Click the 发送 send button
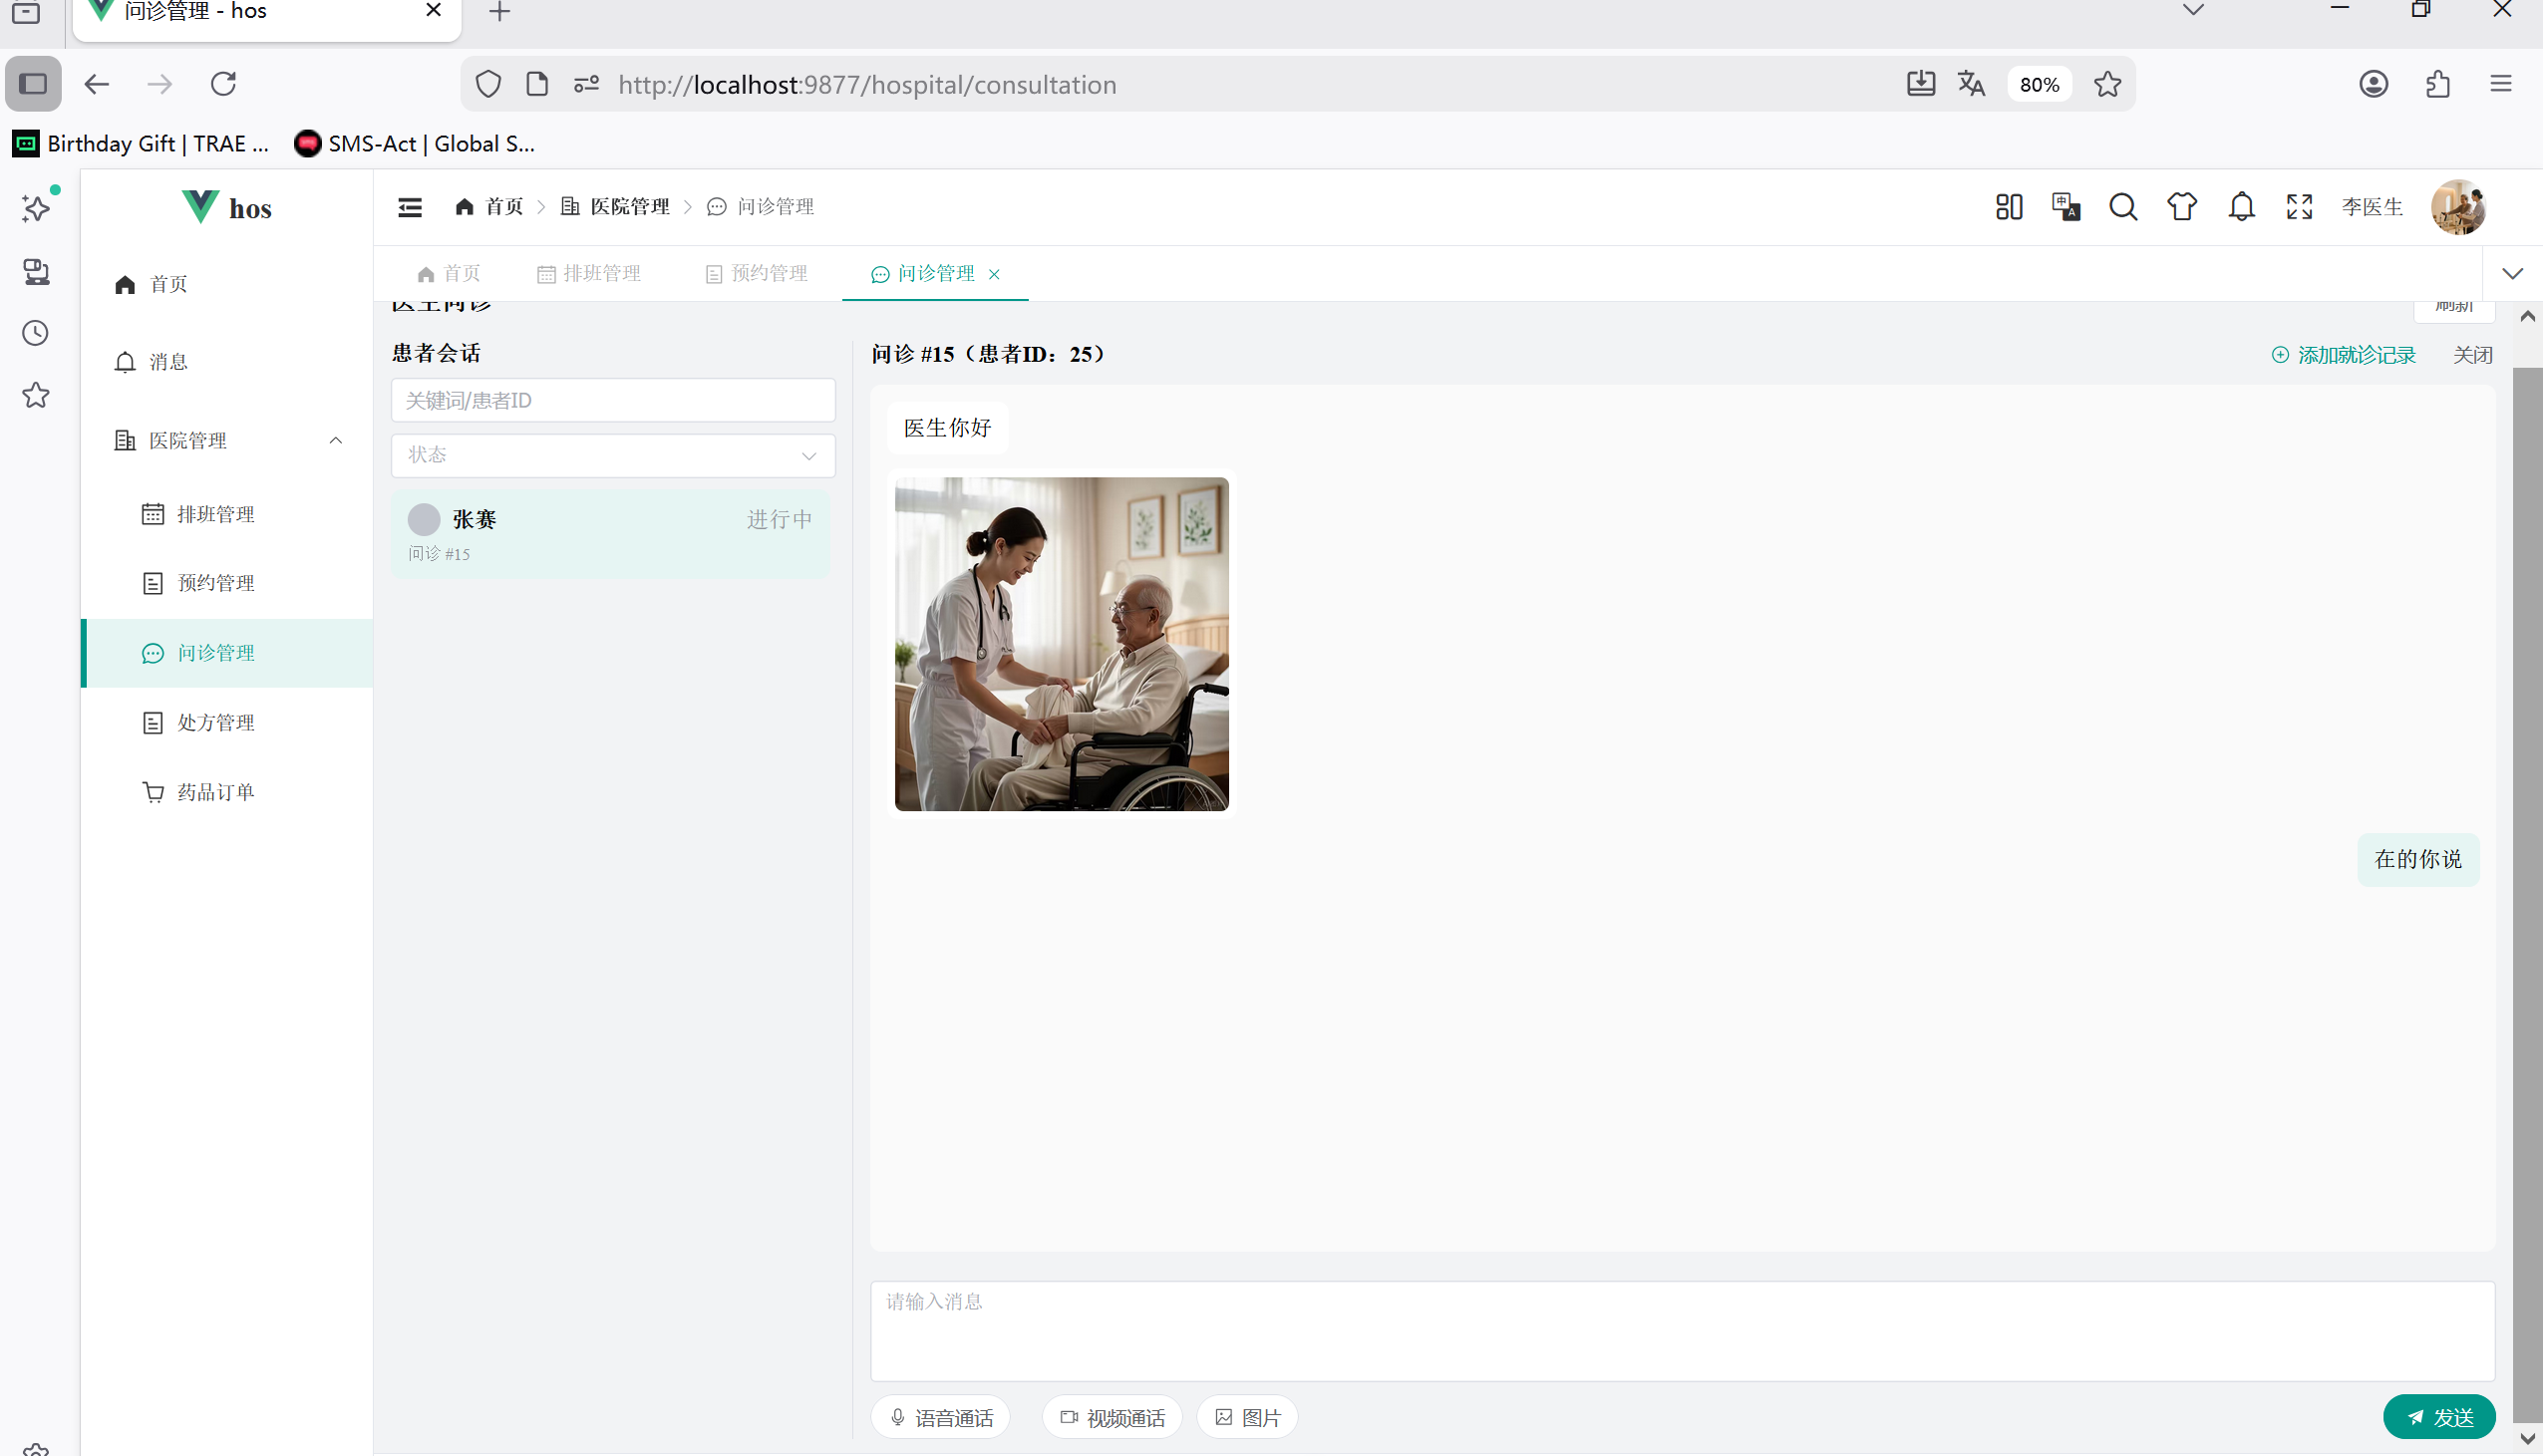2543x1456 pixels. 2438,1417
